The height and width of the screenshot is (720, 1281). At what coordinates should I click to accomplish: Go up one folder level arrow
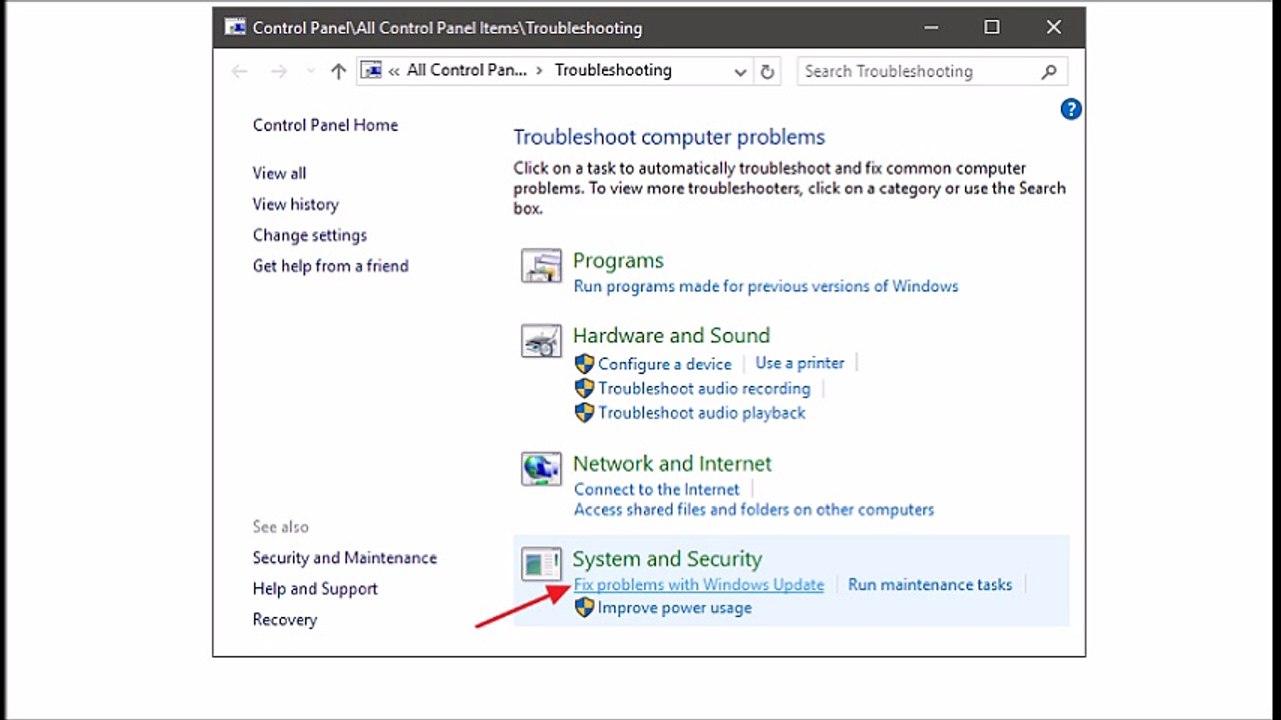click(338, 71)
